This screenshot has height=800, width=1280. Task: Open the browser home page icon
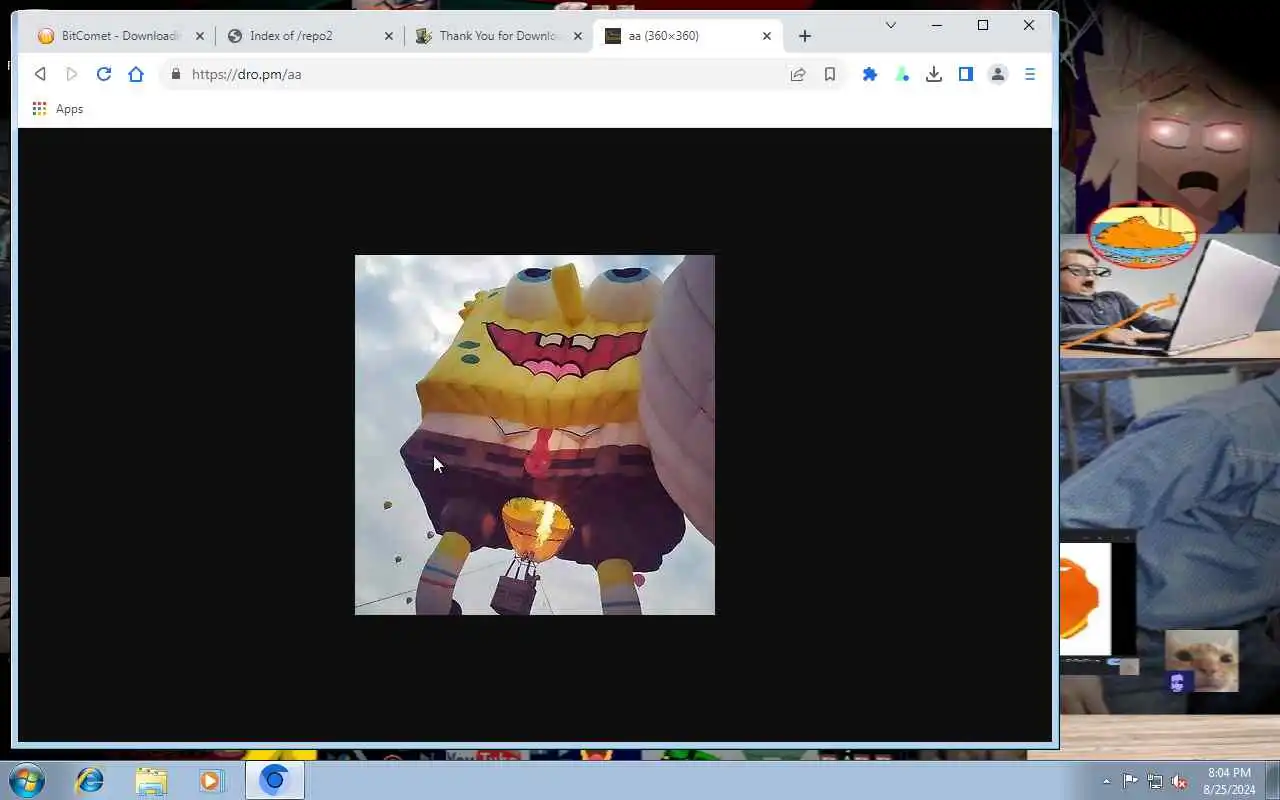(x=136, y=74)
